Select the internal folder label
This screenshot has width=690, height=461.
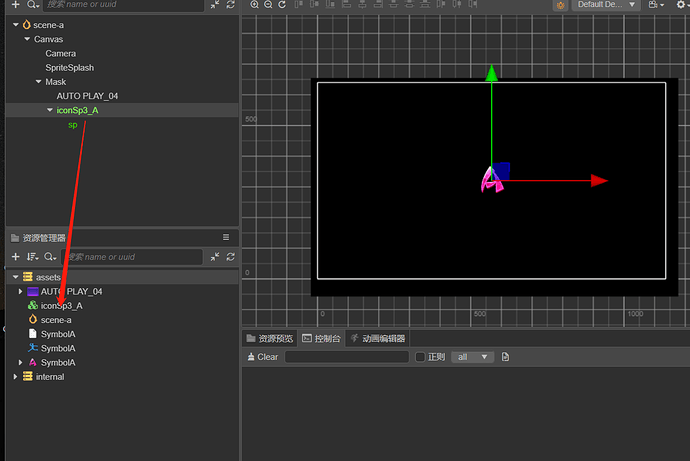50,377
